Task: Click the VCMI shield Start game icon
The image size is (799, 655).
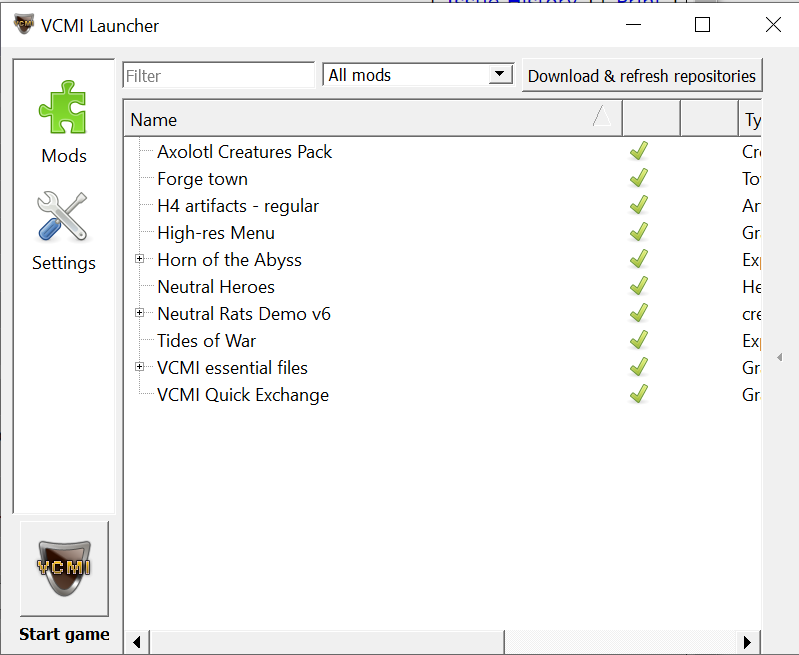Action: (64, 568)
